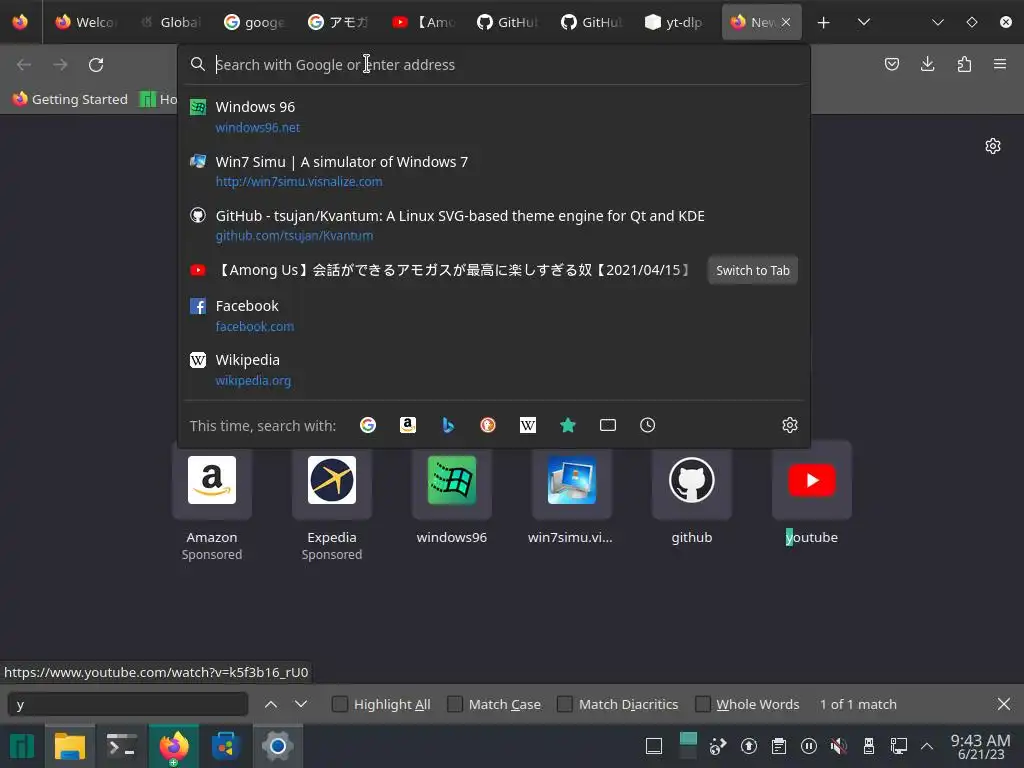Search this time with Bing
Viewport: 1024px width, 768px height.
pyautogui.click(x=448, y=425)
